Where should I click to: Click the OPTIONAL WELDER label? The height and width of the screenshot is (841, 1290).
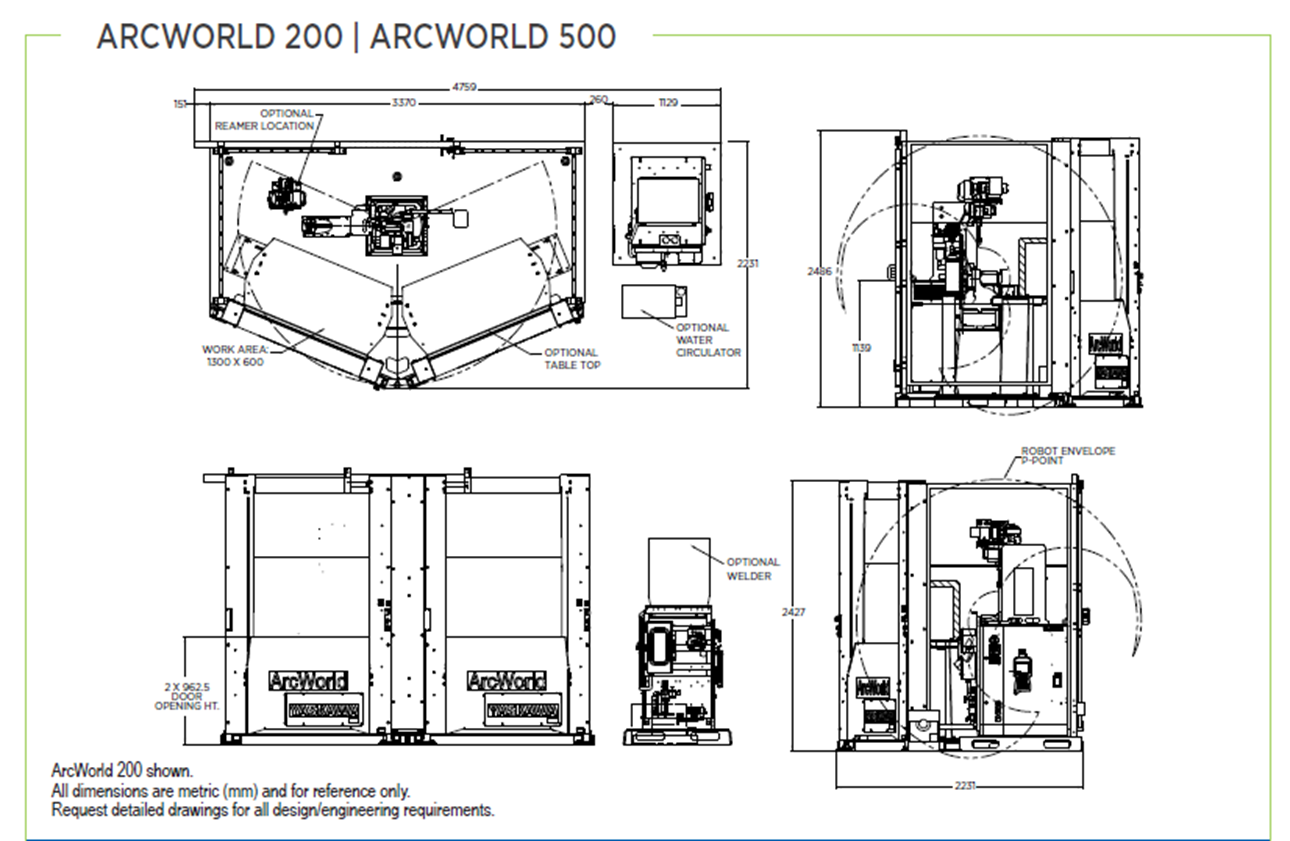click(x=753, y=568)
